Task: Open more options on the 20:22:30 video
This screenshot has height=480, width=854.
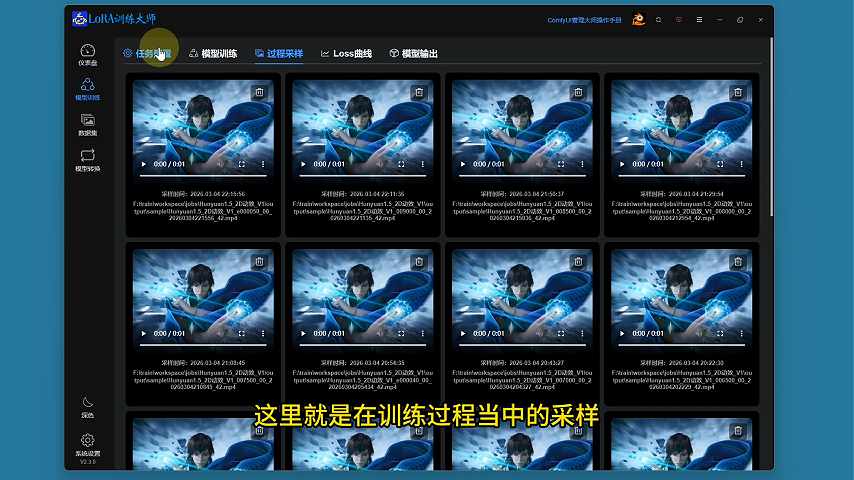Action: (x=741, y=333)
